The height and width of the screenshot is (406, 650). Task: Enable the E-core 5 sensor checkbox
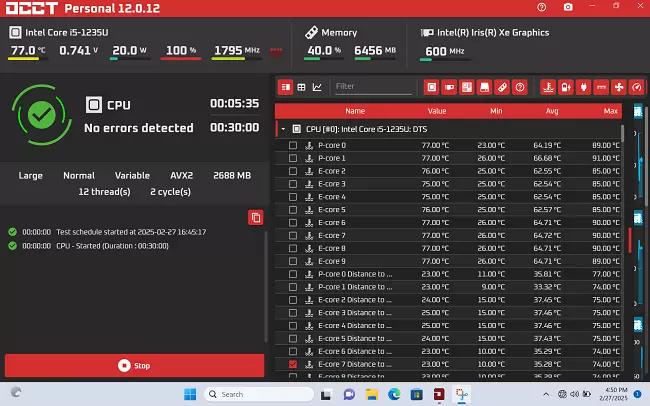(293, 209)
